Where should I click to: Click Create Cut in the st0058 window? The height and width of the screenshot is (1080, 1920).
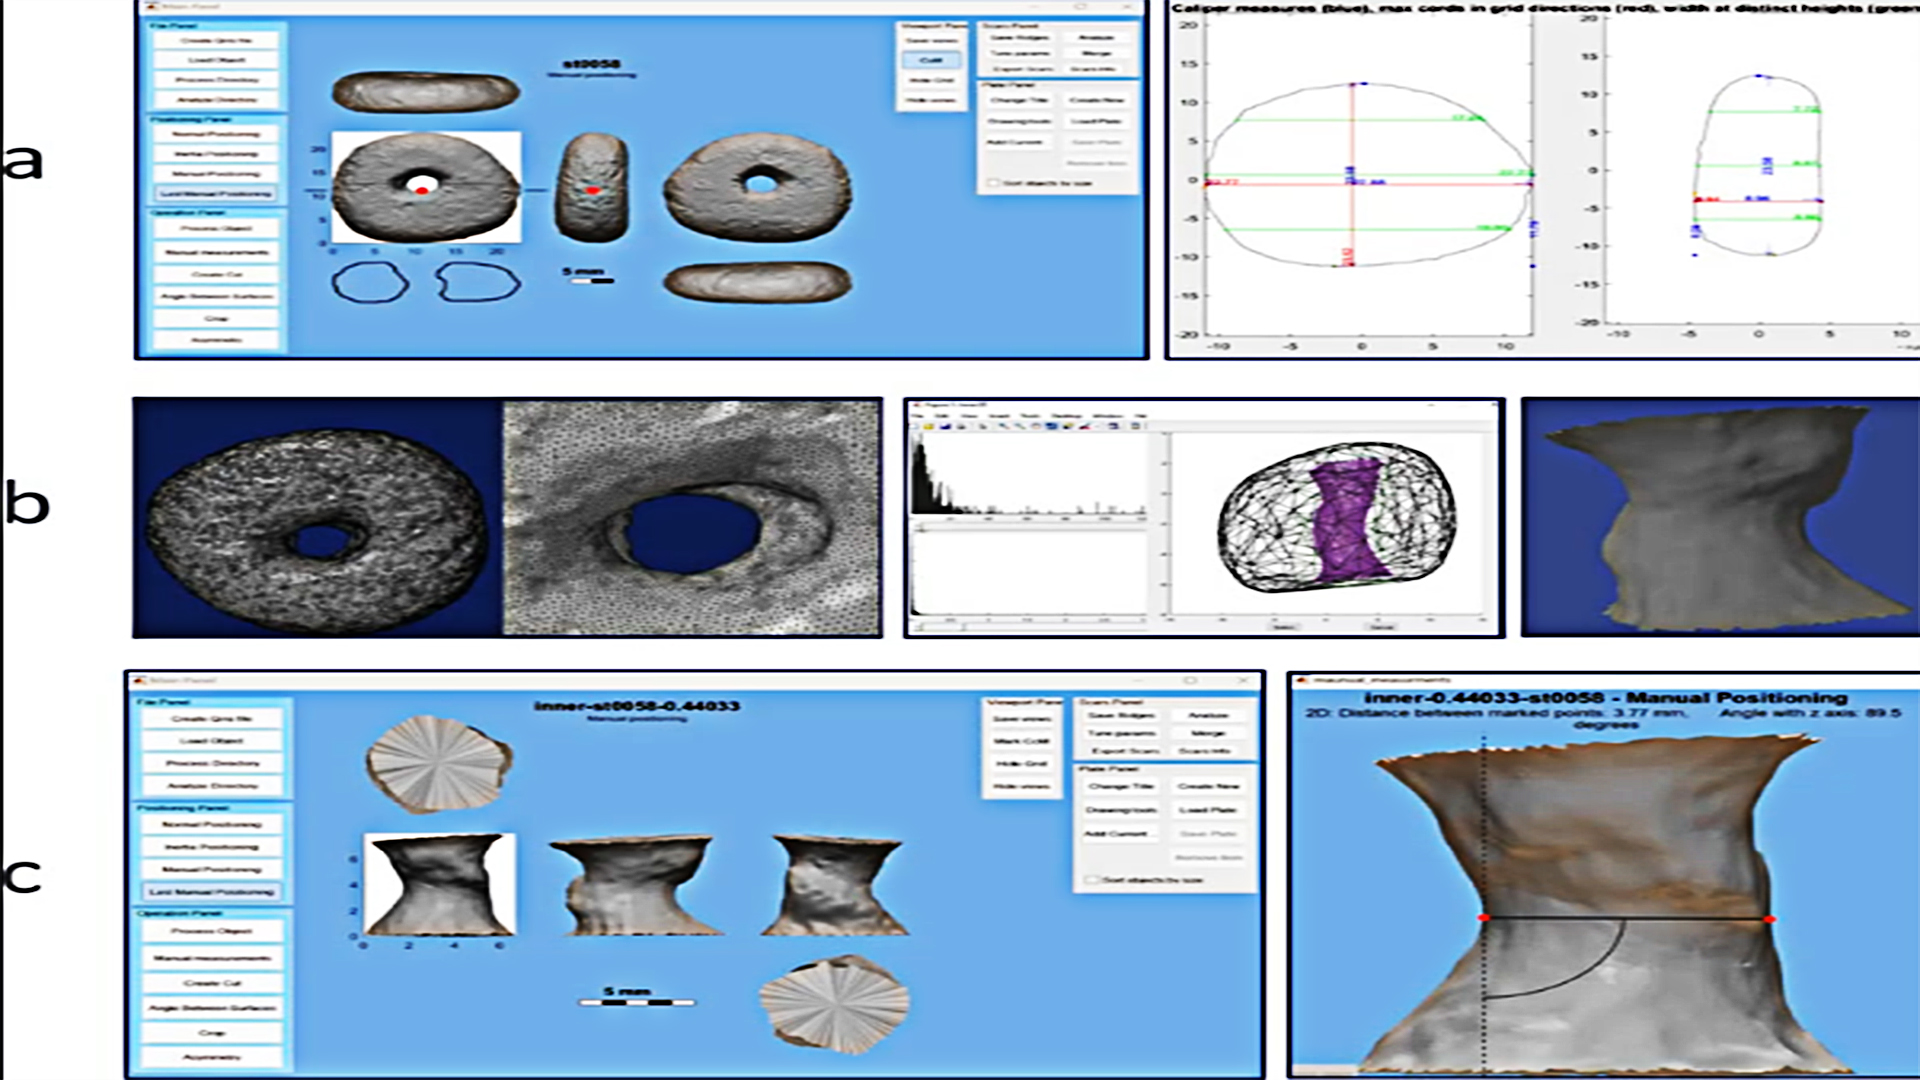pyautogui.click(x=216, y=274)
